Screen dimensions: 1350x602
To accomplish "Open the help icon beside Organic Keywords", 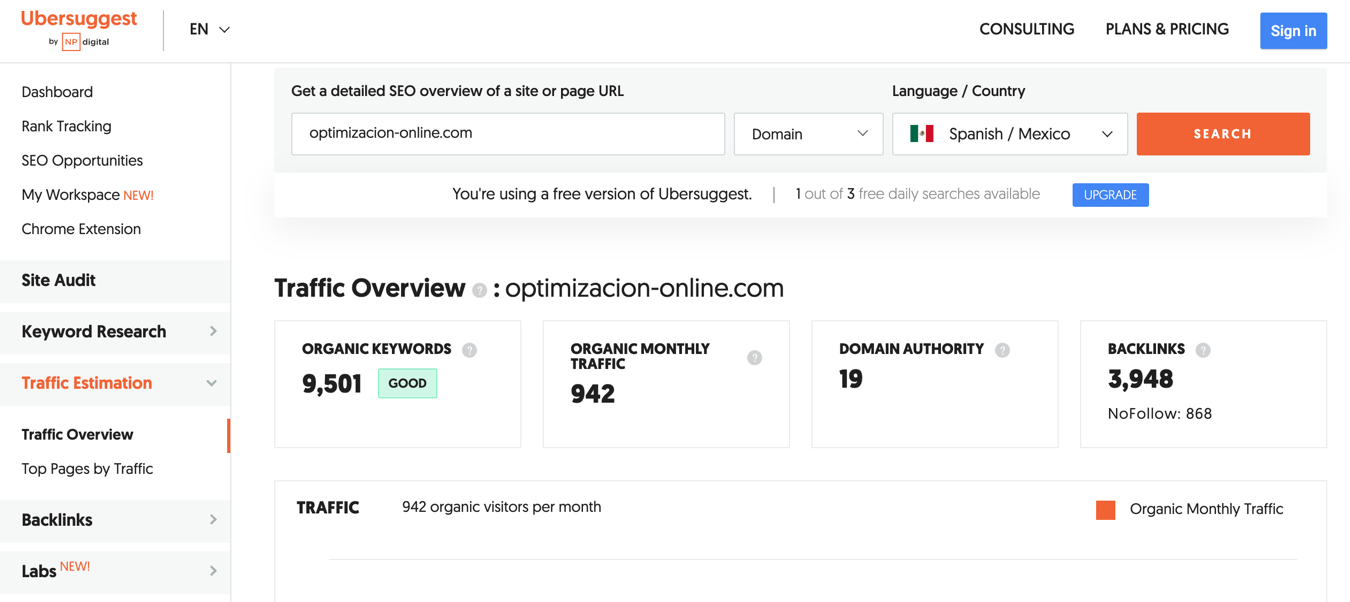I will [470, 350].
